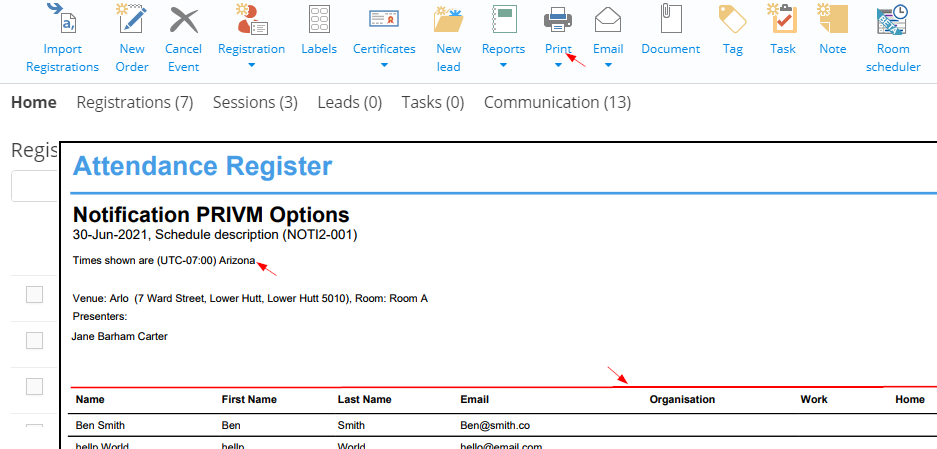The height and width of the screenshot is (449, 937).
Task: Click the Name column header
Action: point(90,399)
